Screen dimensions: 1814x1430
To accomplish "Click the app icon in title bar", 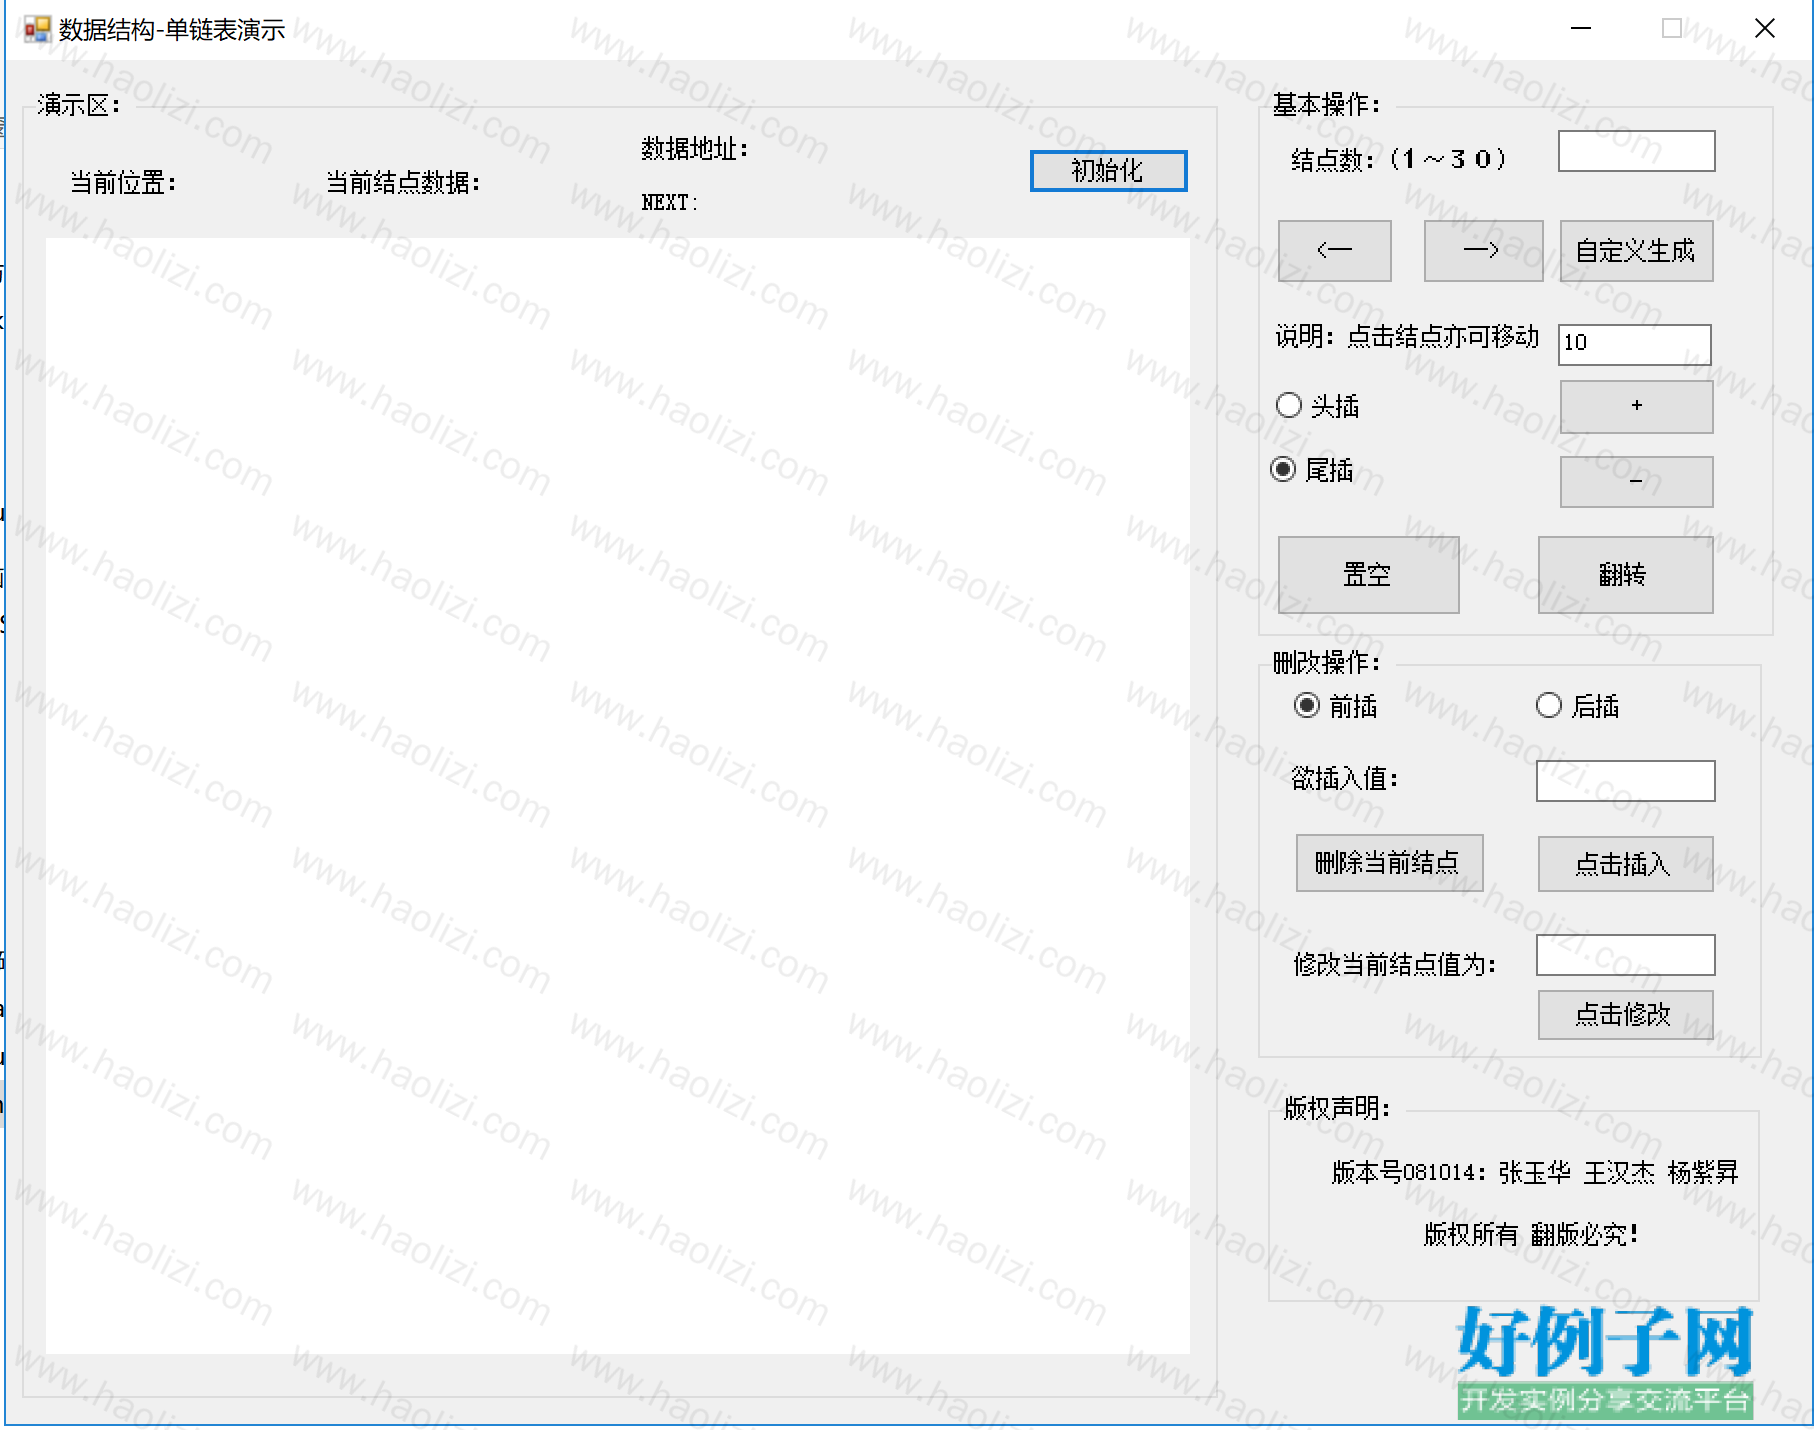I will 37,30.
